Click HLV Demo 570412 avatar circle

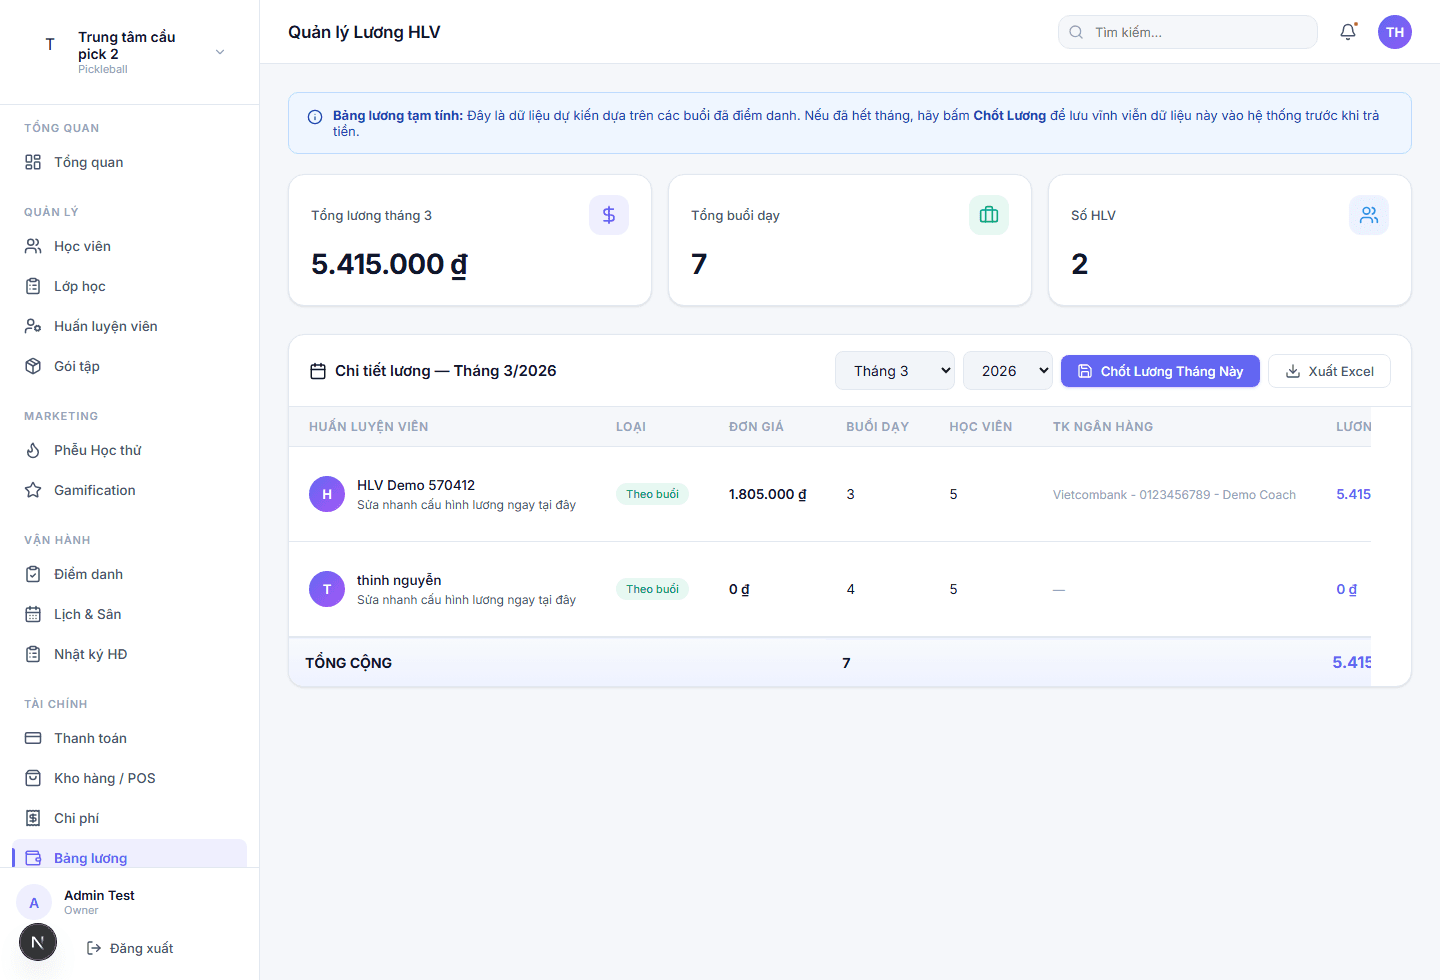click(x=327, y=494)
